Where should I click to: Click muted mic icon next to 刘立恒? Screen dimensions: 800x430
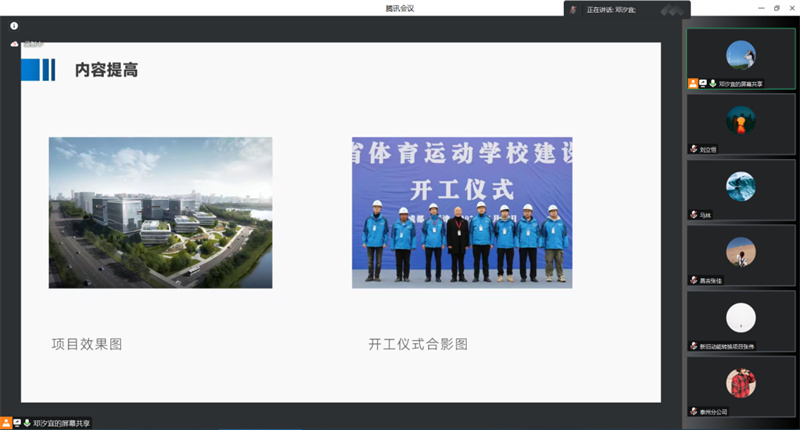click(692, 149)
